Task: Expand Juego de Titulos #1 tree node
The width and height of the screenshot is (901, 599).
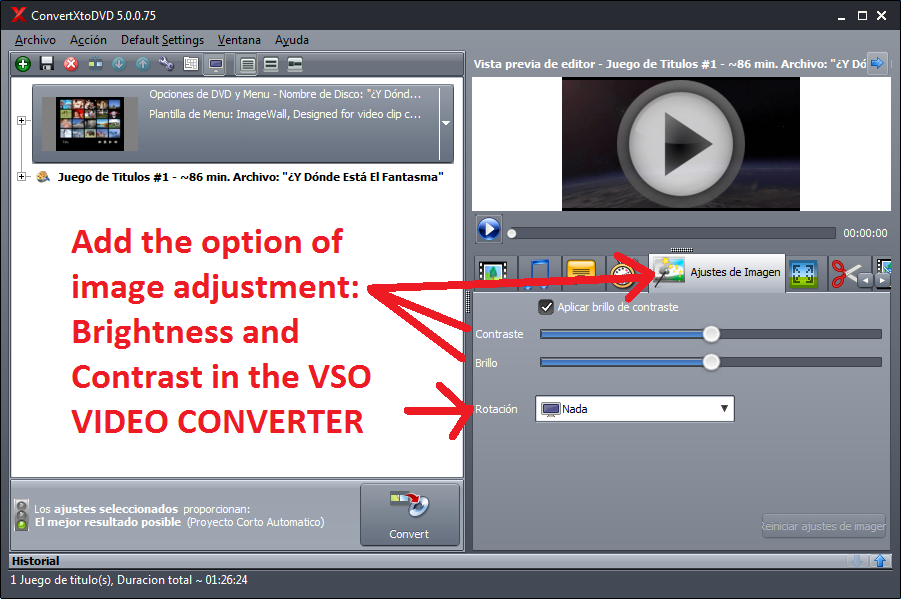Action: [21, 176]
